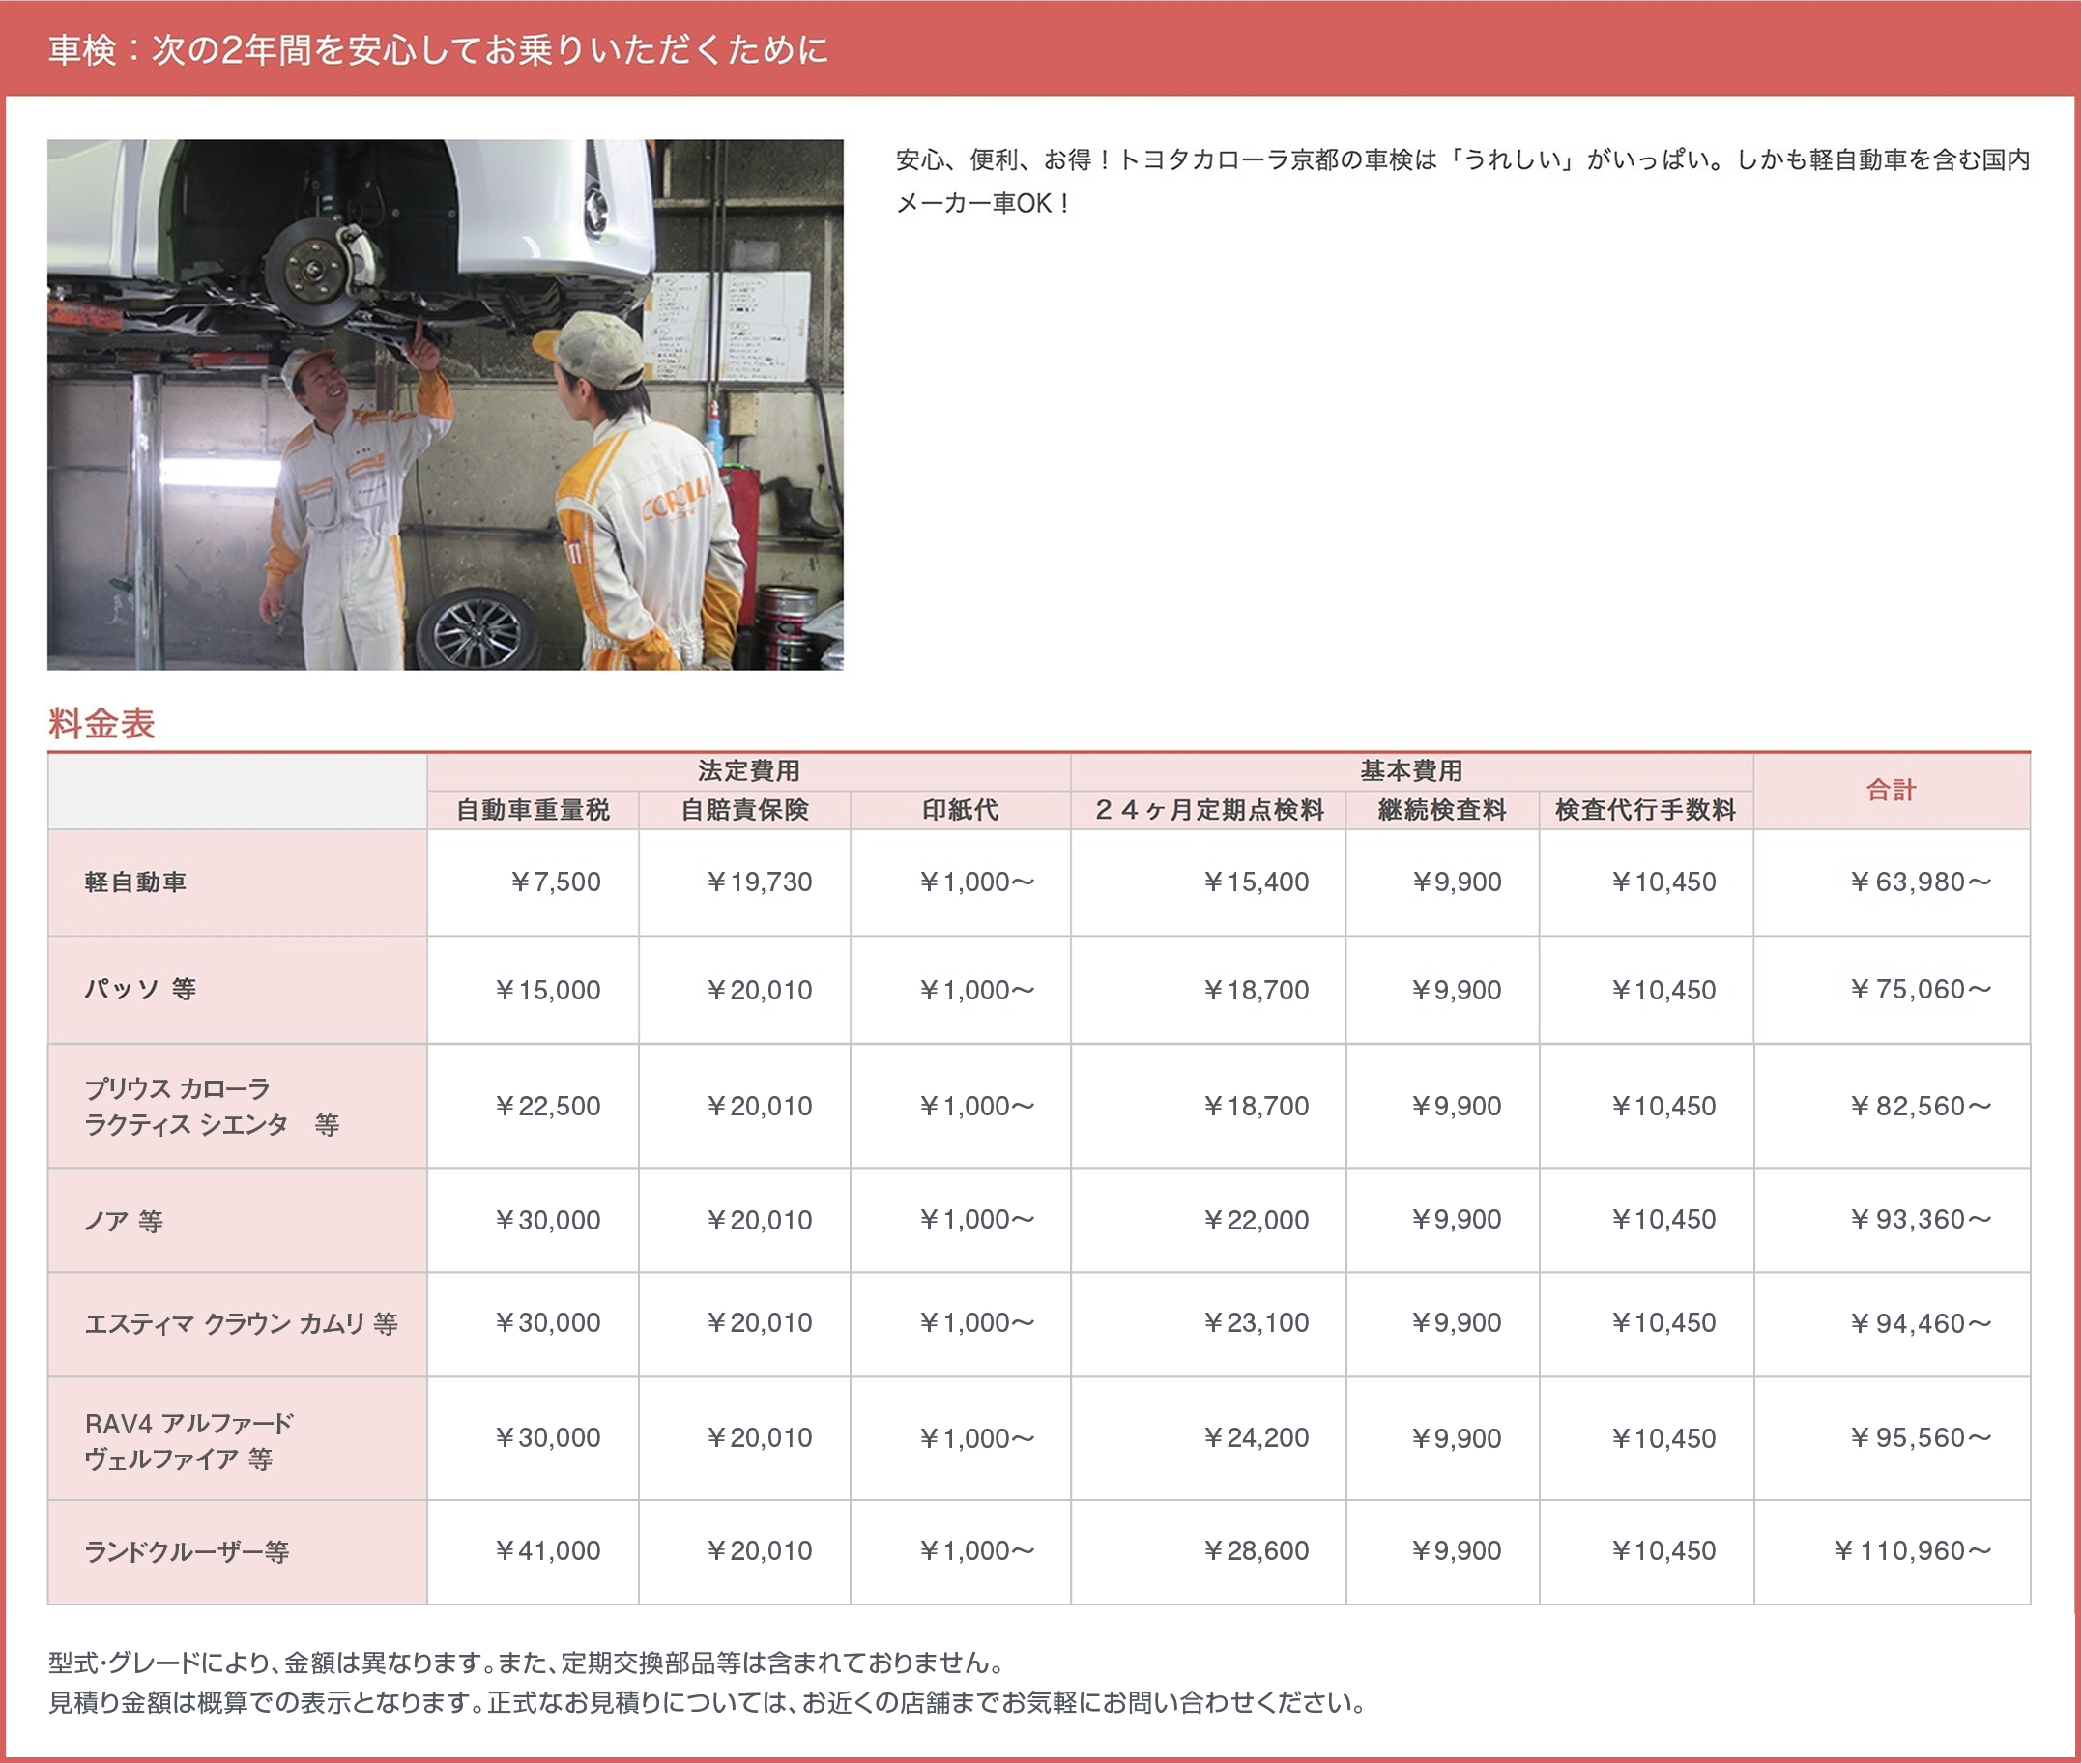The image size is (2082, 1764).
Task: Click the 合計 column header
Action: [x=1890, y=790]
